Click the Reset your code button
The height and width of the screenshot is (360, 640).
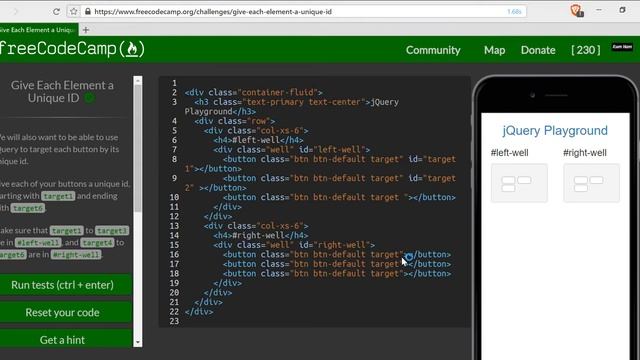65,312
